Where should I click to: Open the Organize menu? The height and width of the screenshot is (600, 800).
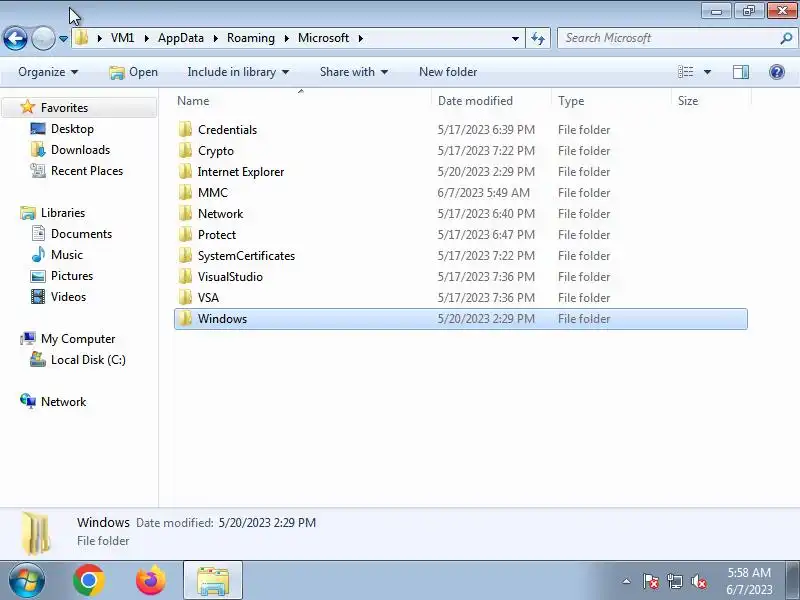(48, 72)
